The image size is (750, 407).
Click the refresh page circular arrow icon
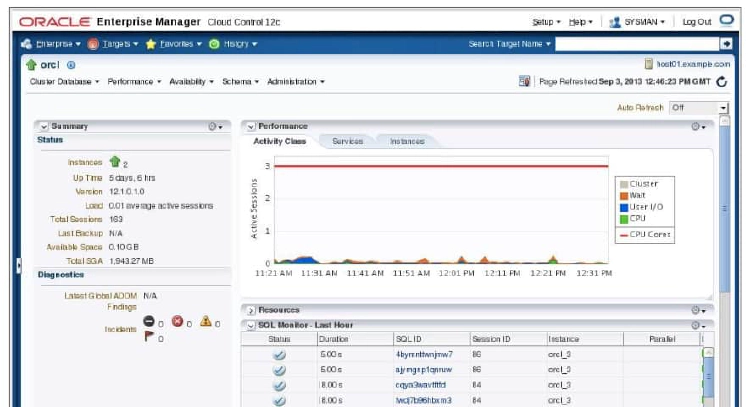[722, 82]
